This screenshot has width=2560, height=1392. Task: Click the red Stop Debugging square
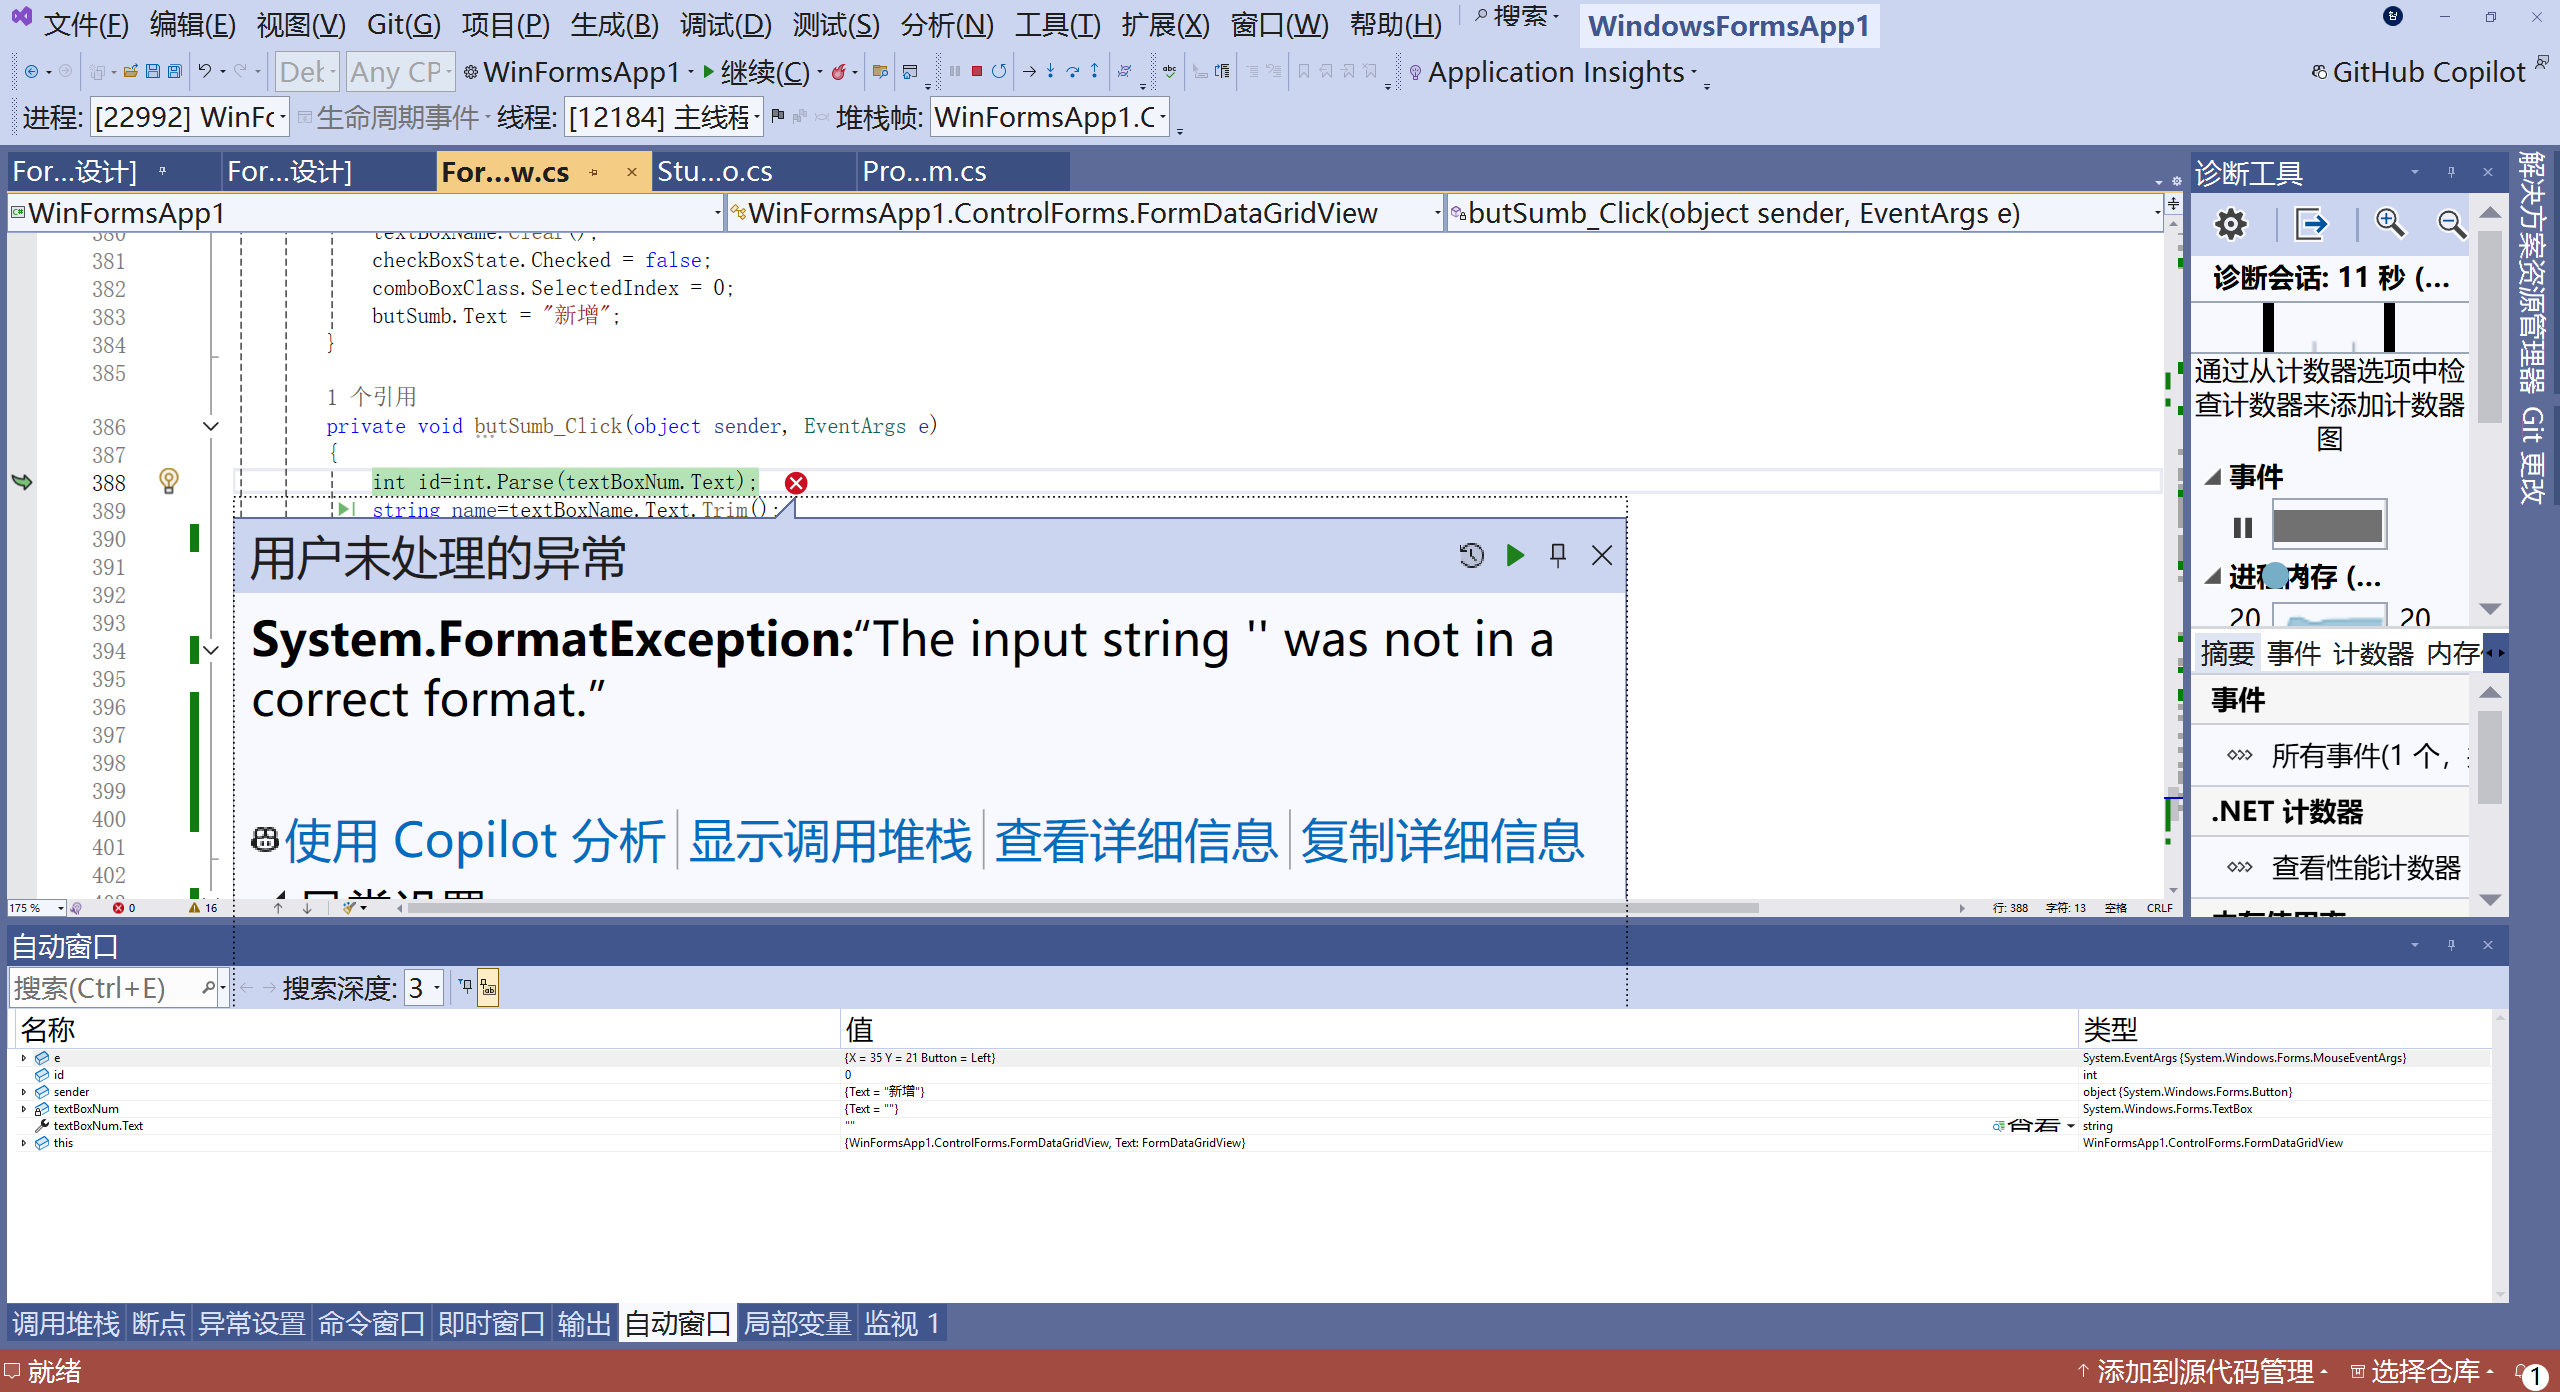[x=976, y=71]
